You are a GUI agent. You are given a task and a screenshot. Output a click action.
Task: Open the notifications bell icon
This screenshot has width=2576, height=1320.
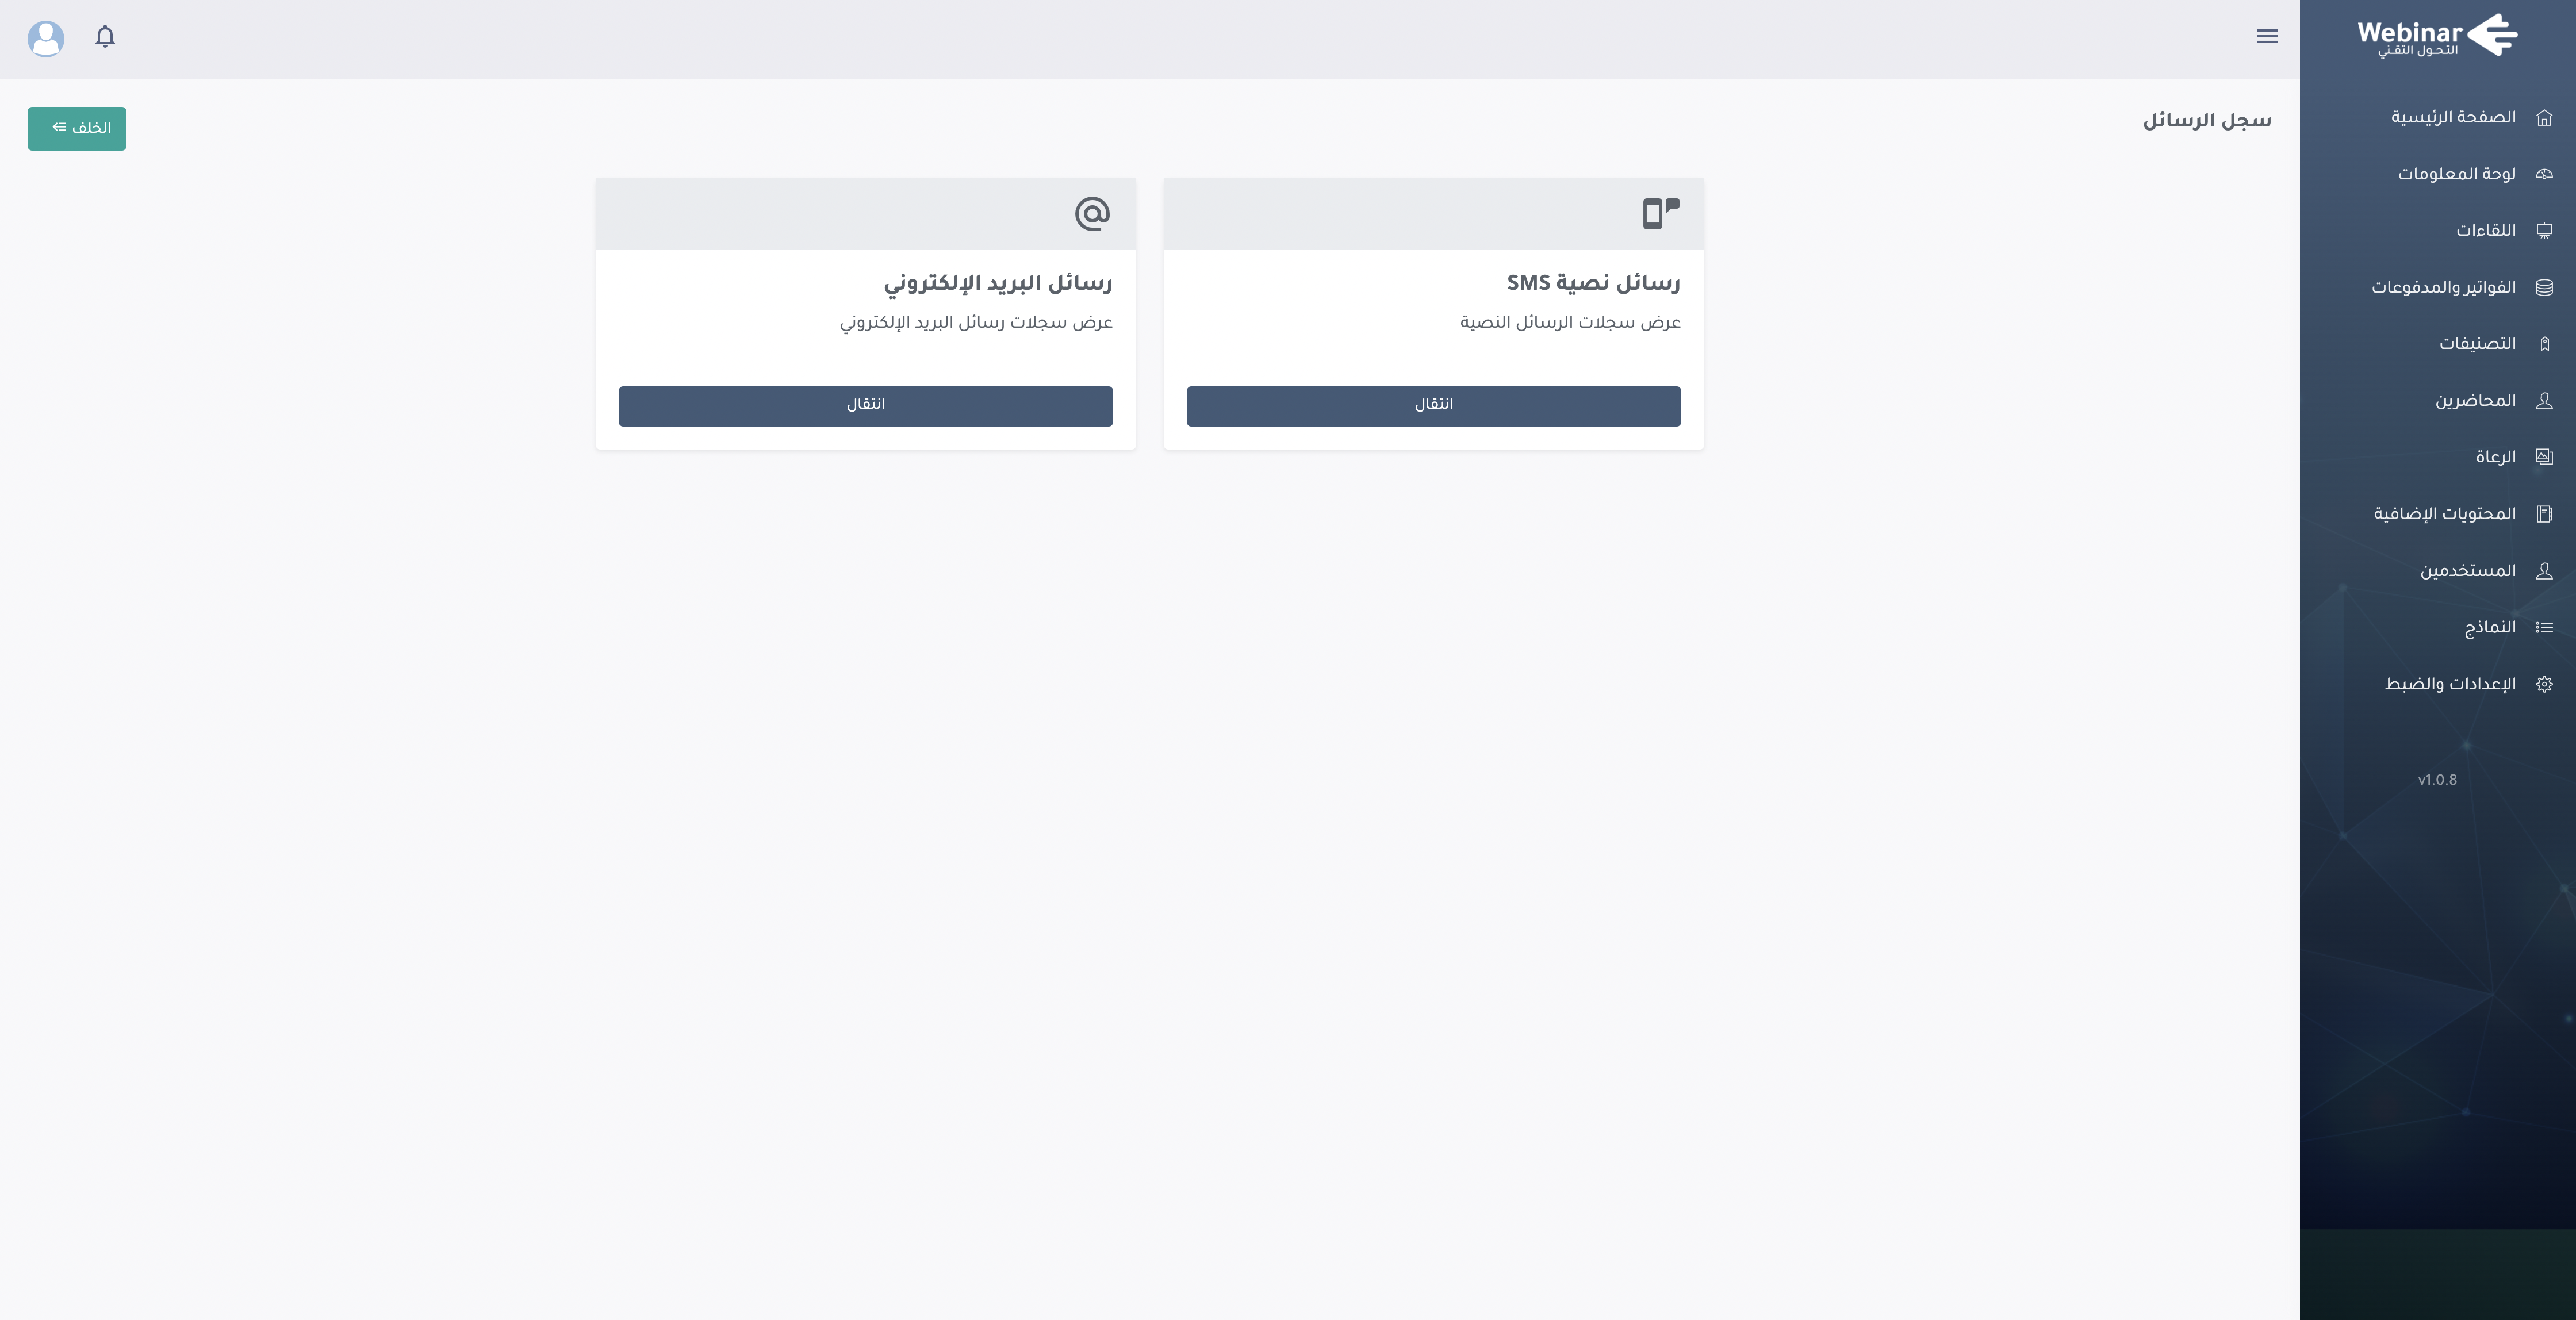(105, 37)
